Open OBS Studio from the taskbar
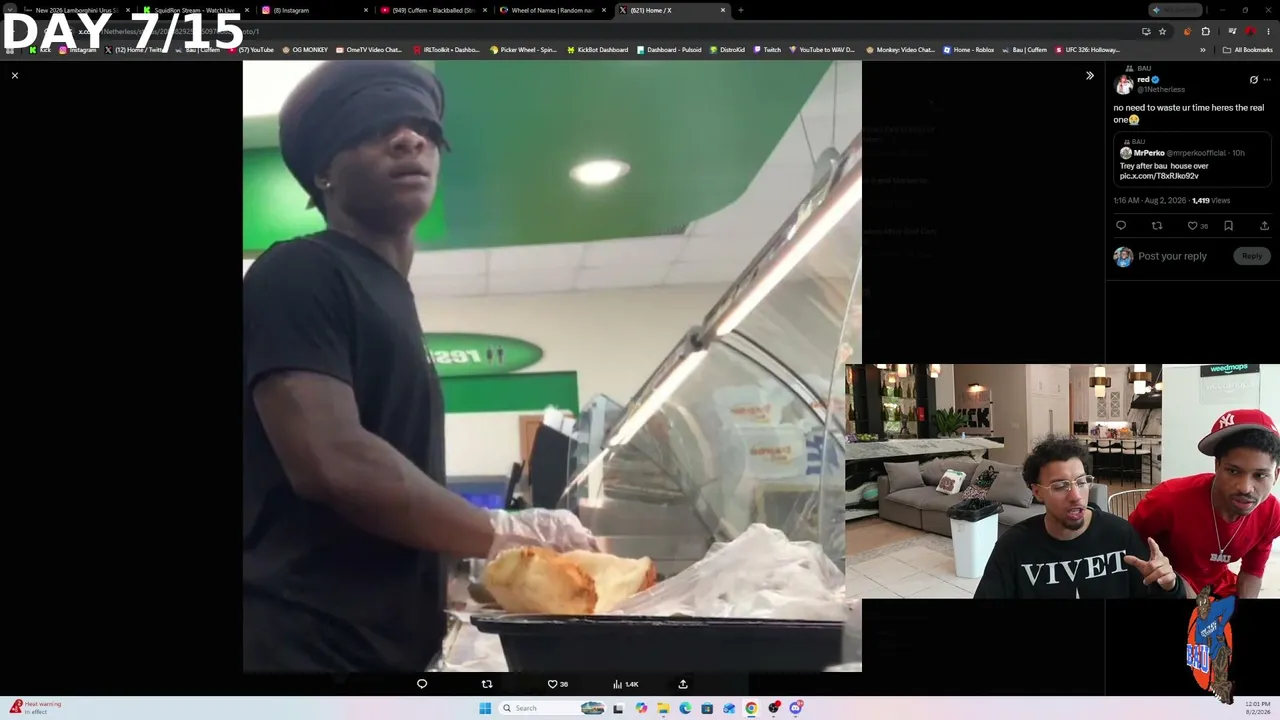Screen dimensions: 1280x720 coord(773,708)
